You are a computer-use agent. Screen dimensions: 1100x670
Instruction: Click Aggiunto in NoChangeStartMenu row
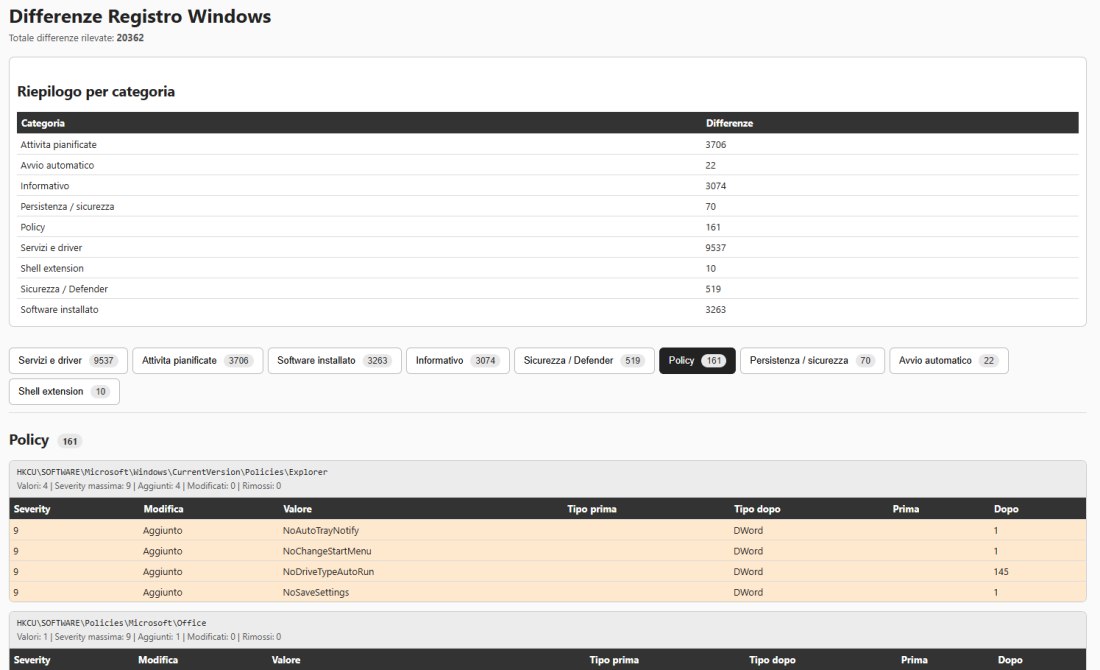tap(163, 551)
